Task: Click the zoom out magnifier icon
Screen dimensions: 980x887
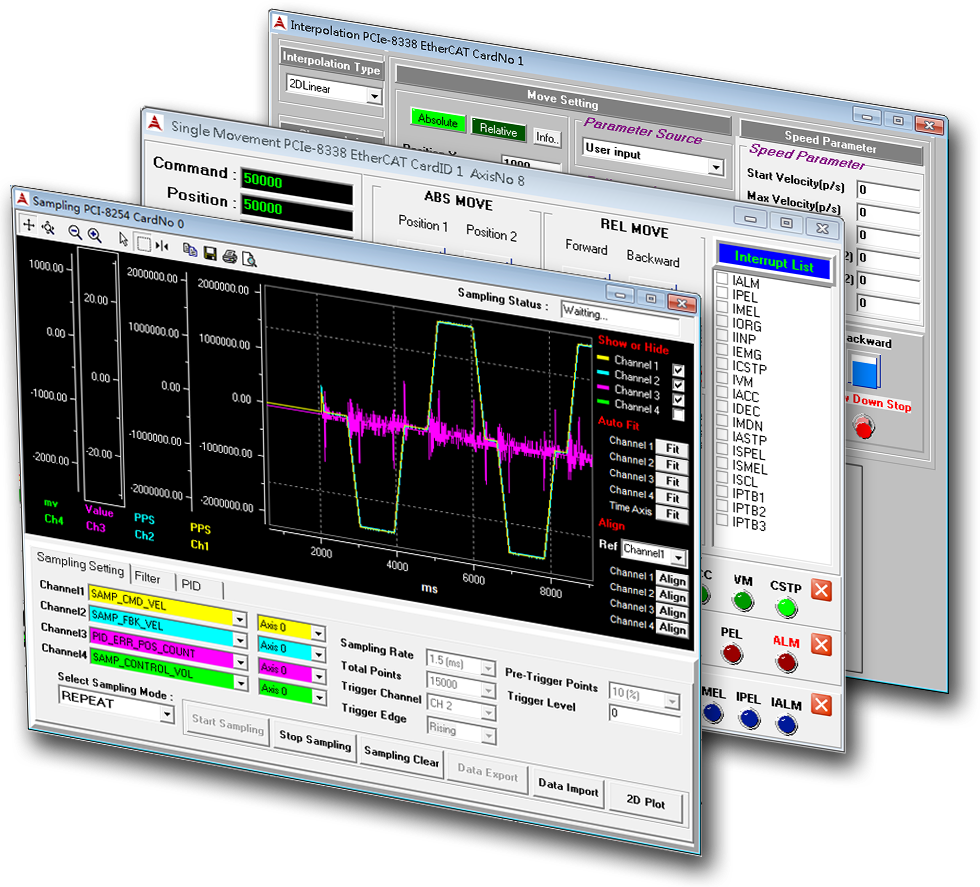Action: (x=75, y=232)
